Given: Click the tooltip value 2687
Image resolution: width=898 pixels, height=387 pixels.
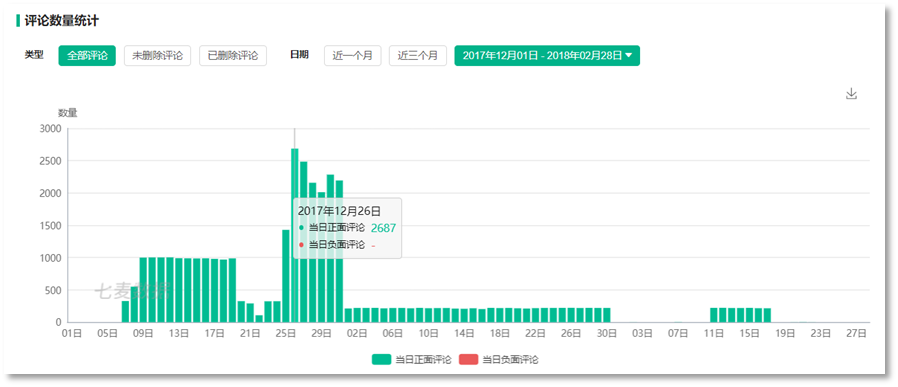Looking at the screenshot, I should point(384,228).
